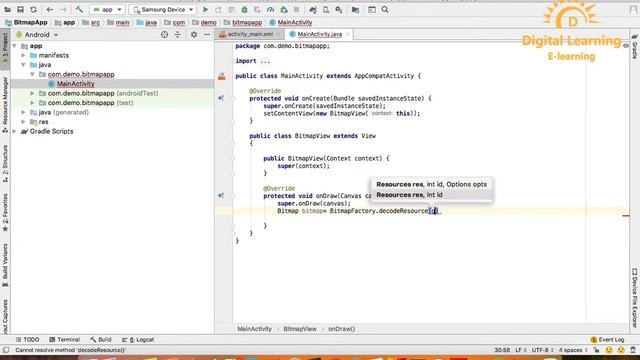Open the SDK Manager icon

tap(339, 9)
